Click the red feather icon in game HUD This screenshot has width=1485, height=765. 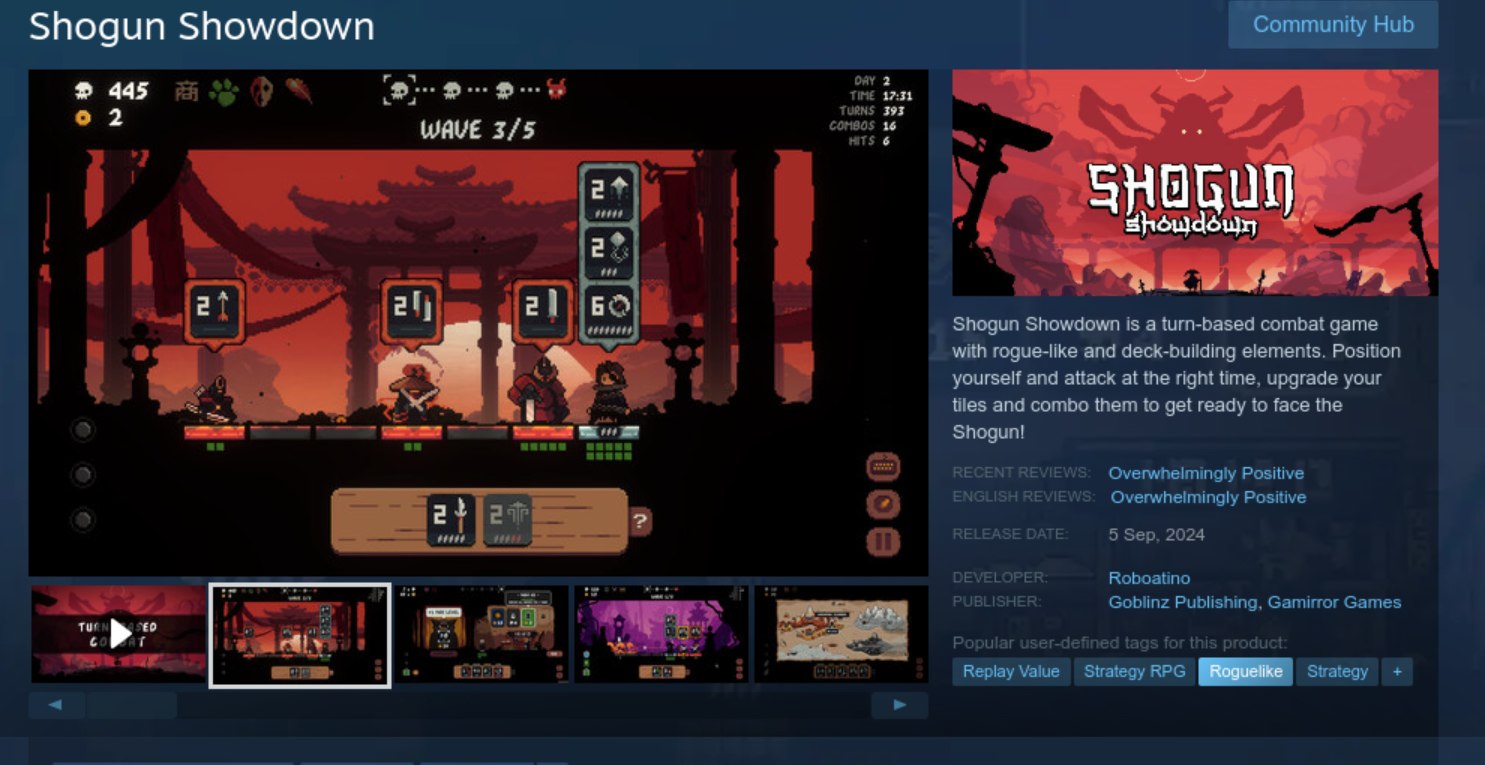click(298, 91)
